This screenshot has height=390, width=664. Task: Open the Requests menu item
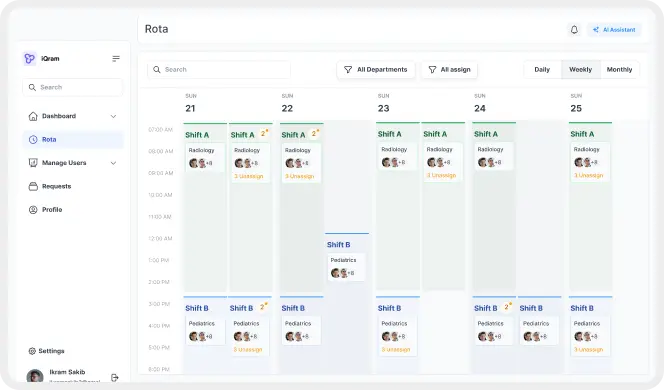coord(72,186)
